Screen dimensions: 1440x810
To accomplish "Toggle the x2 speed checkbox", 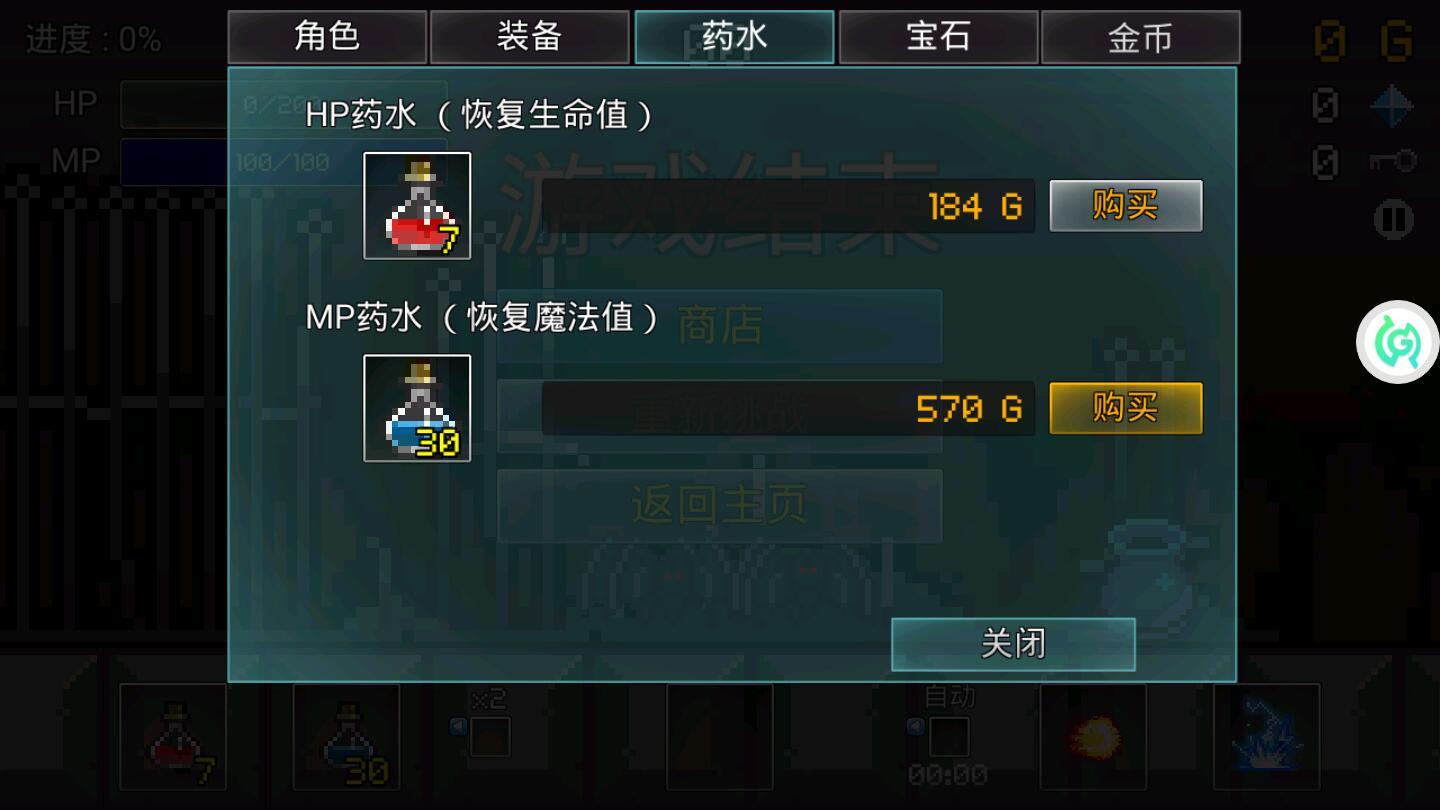I will (x=490, y=737).
